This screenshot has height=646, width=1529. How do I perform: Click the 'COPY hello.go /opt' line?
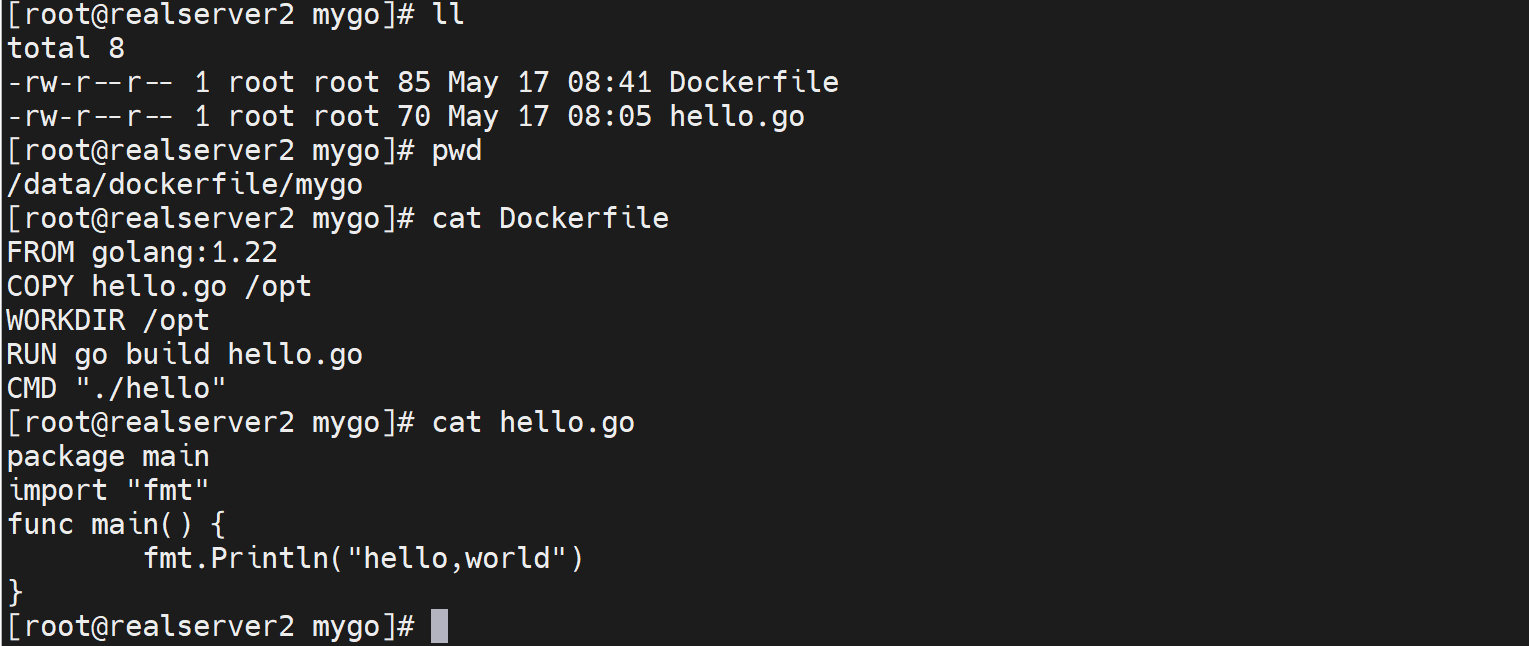(159, 286)
